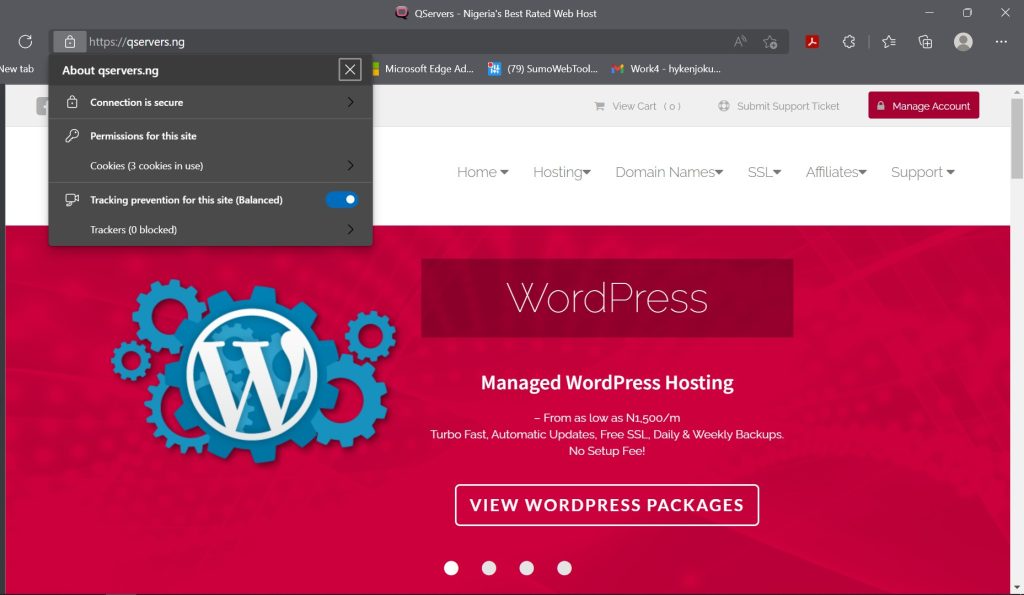Click the 'Turbo Fast, Automatic Updates' line
This screenshot has height=595, width=1024.
tap(607, 434)
